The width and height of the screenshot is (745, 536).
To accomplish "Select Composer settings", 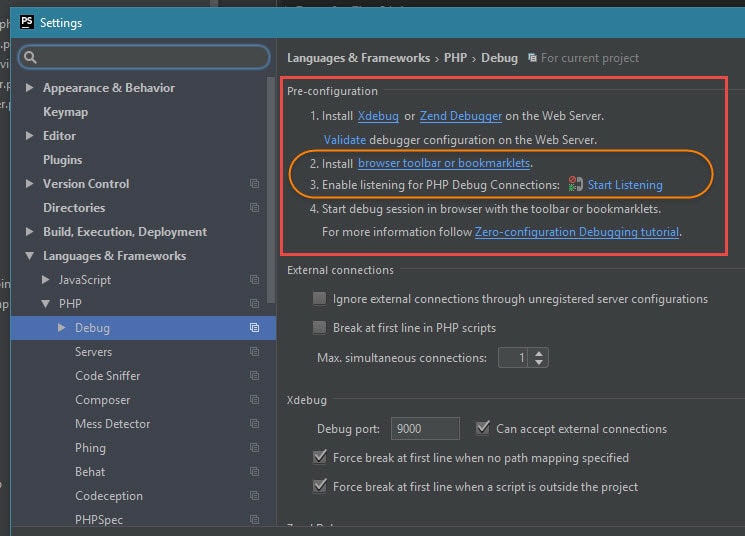I will click(x=103, y=400).
